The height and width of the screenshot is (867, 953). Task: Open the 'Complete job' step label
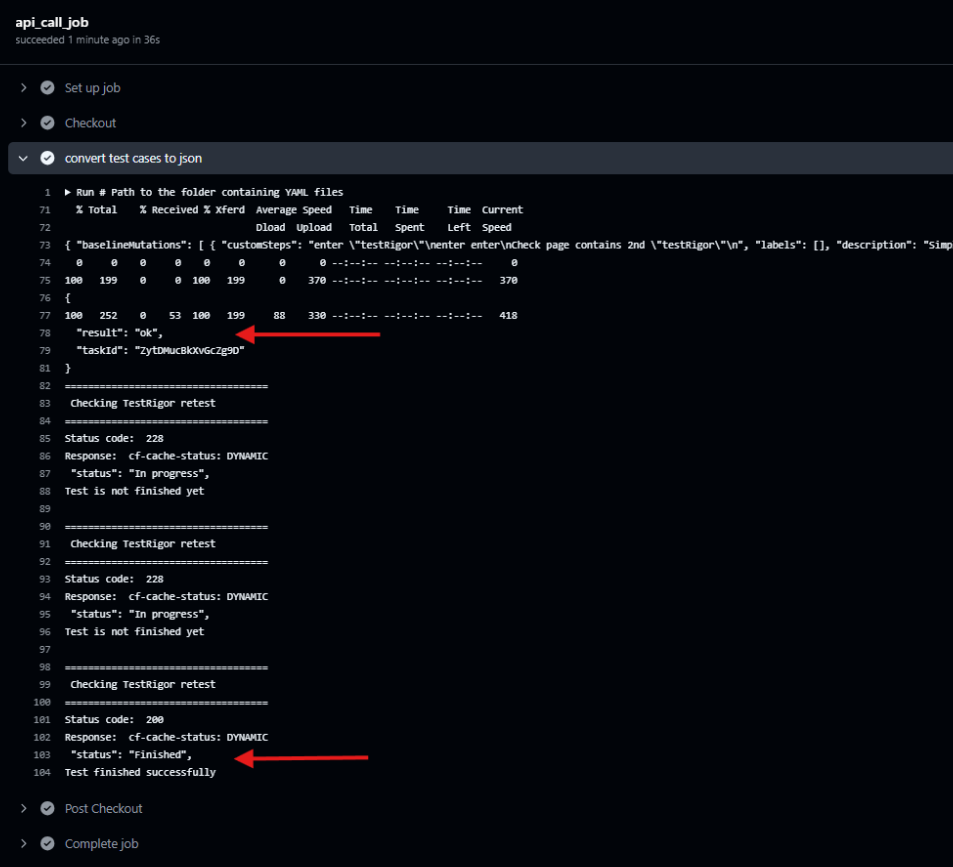click(101, 843)
